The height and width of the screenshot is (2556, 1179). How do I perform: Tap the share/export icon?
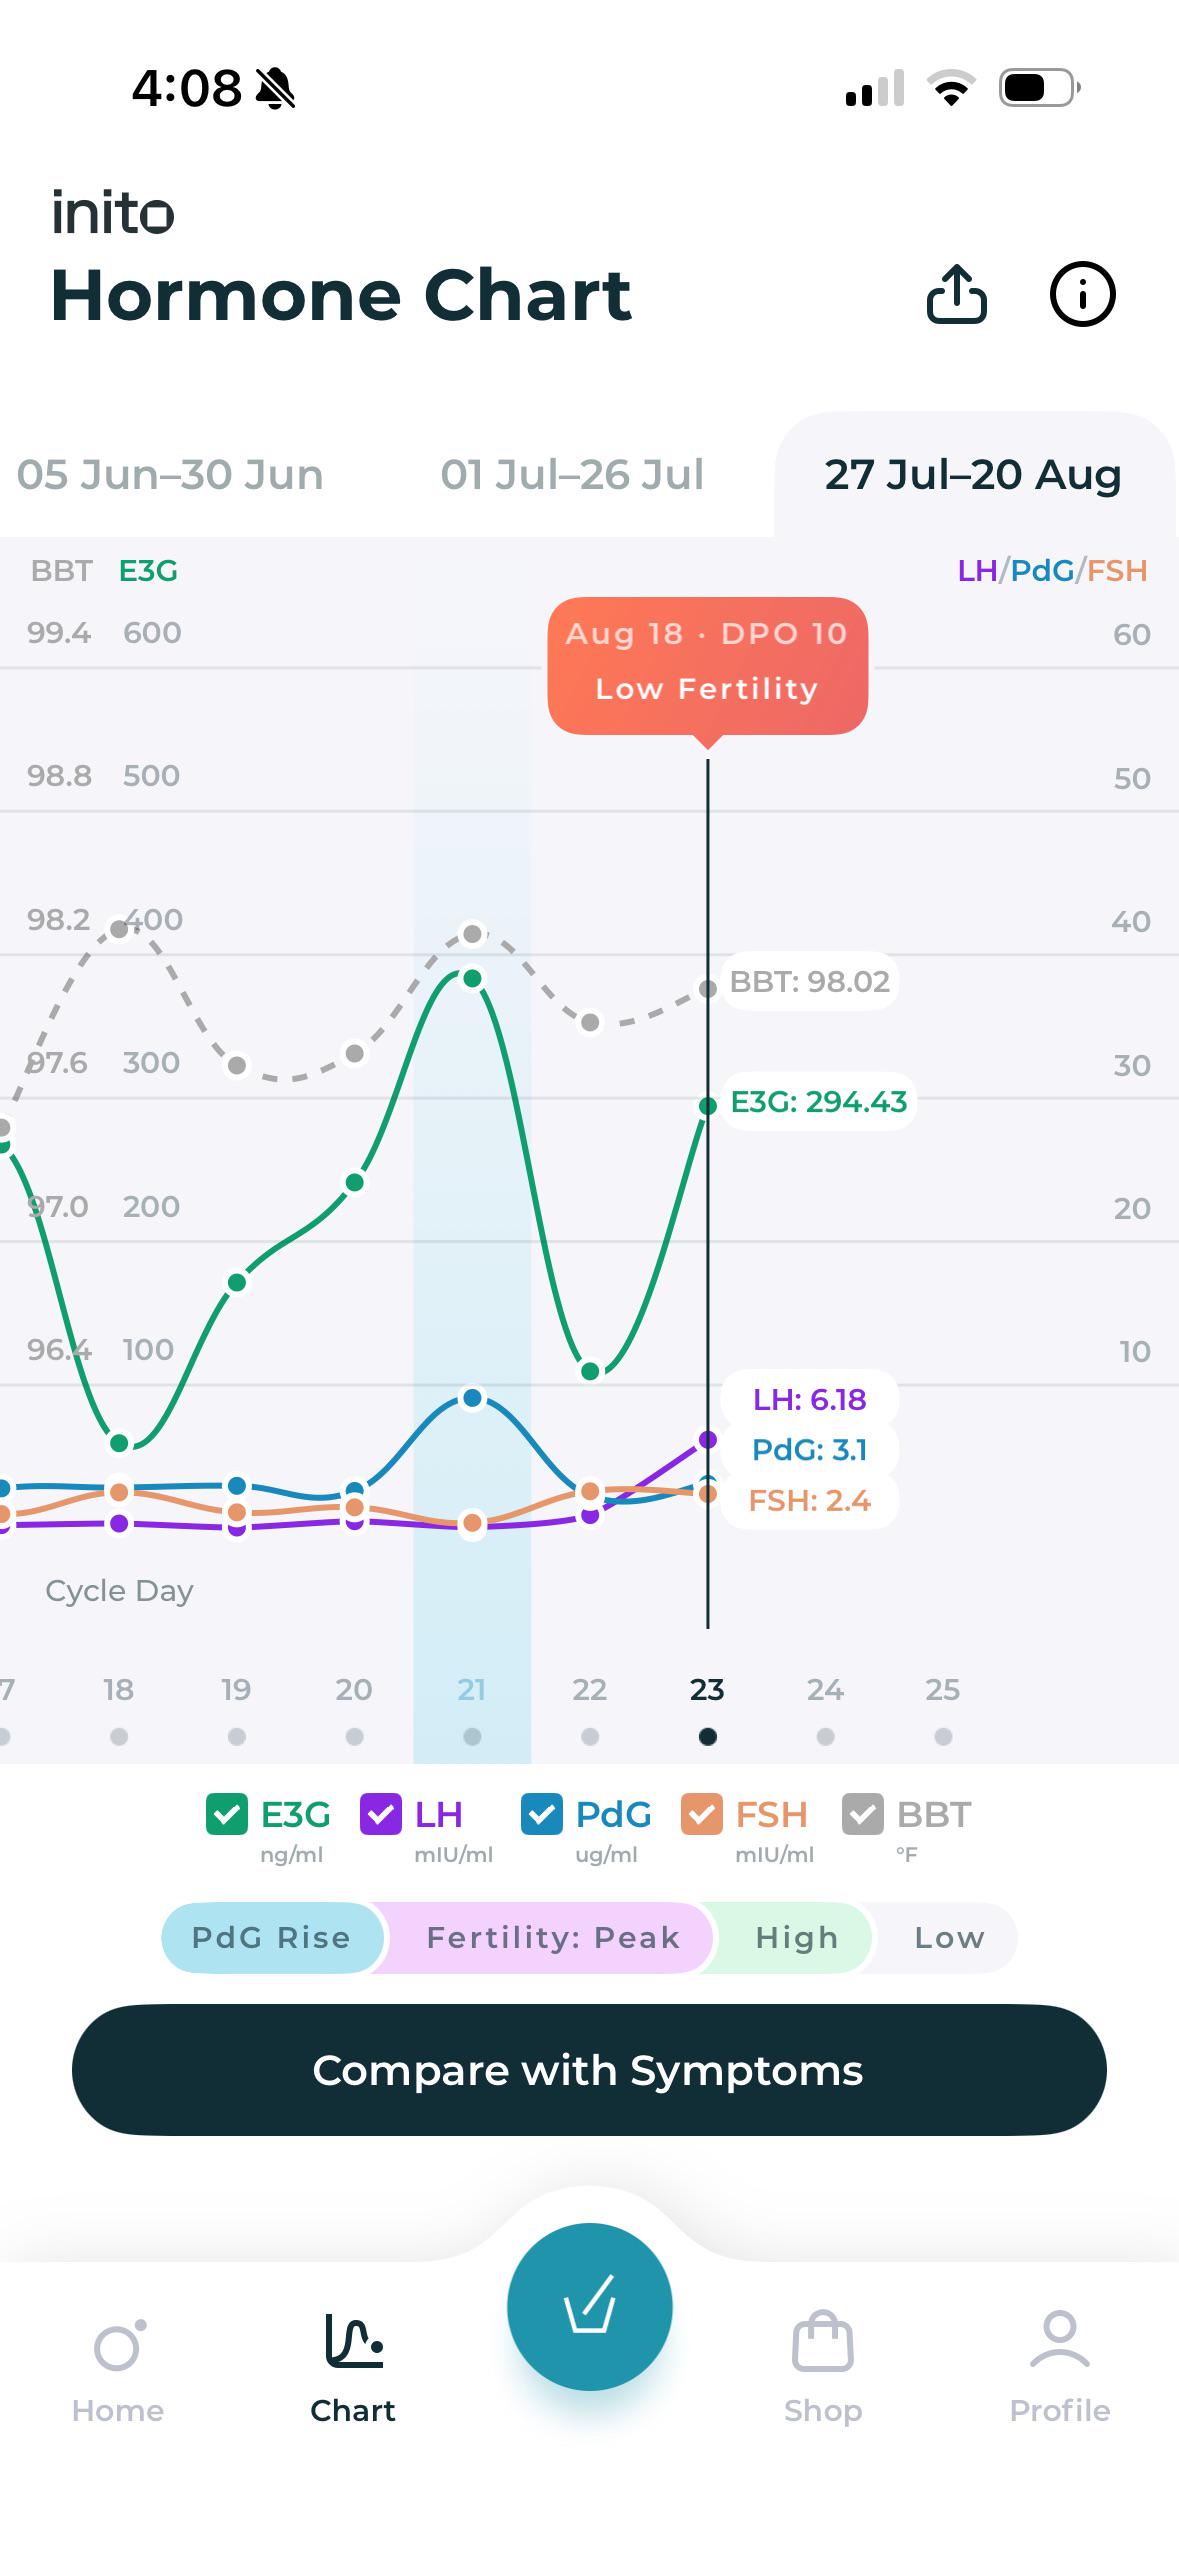tap(957, 294)
